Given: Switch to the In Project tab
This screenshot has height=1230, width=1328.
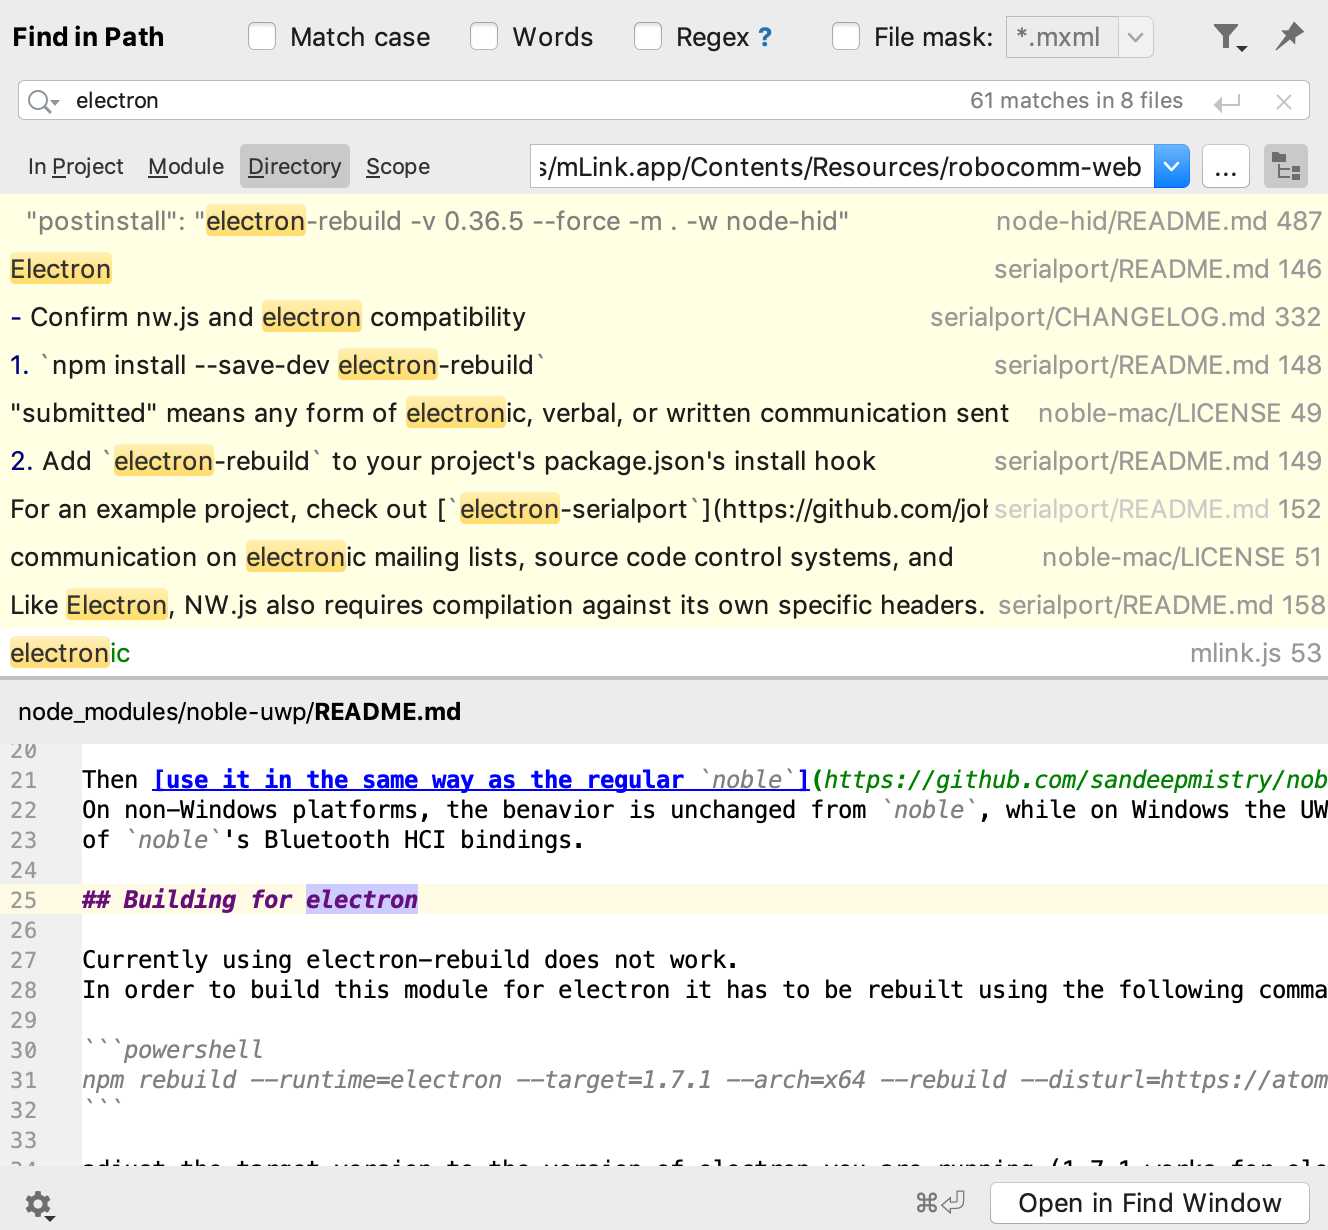Looking at the screenshot, I should click(x=76, y=167).
